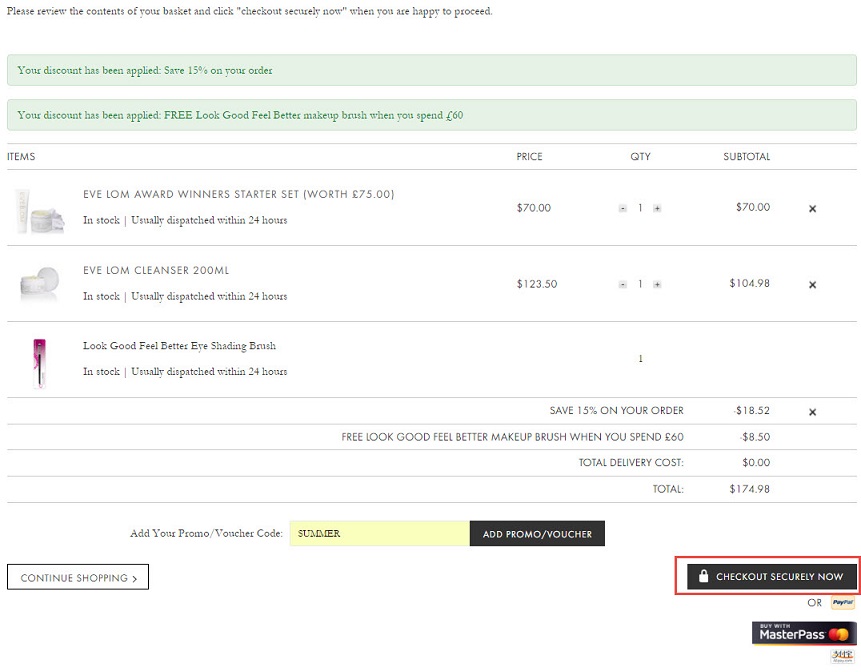Increase quantity of Eve Lom Cleanser 200ml

(657, 284)
